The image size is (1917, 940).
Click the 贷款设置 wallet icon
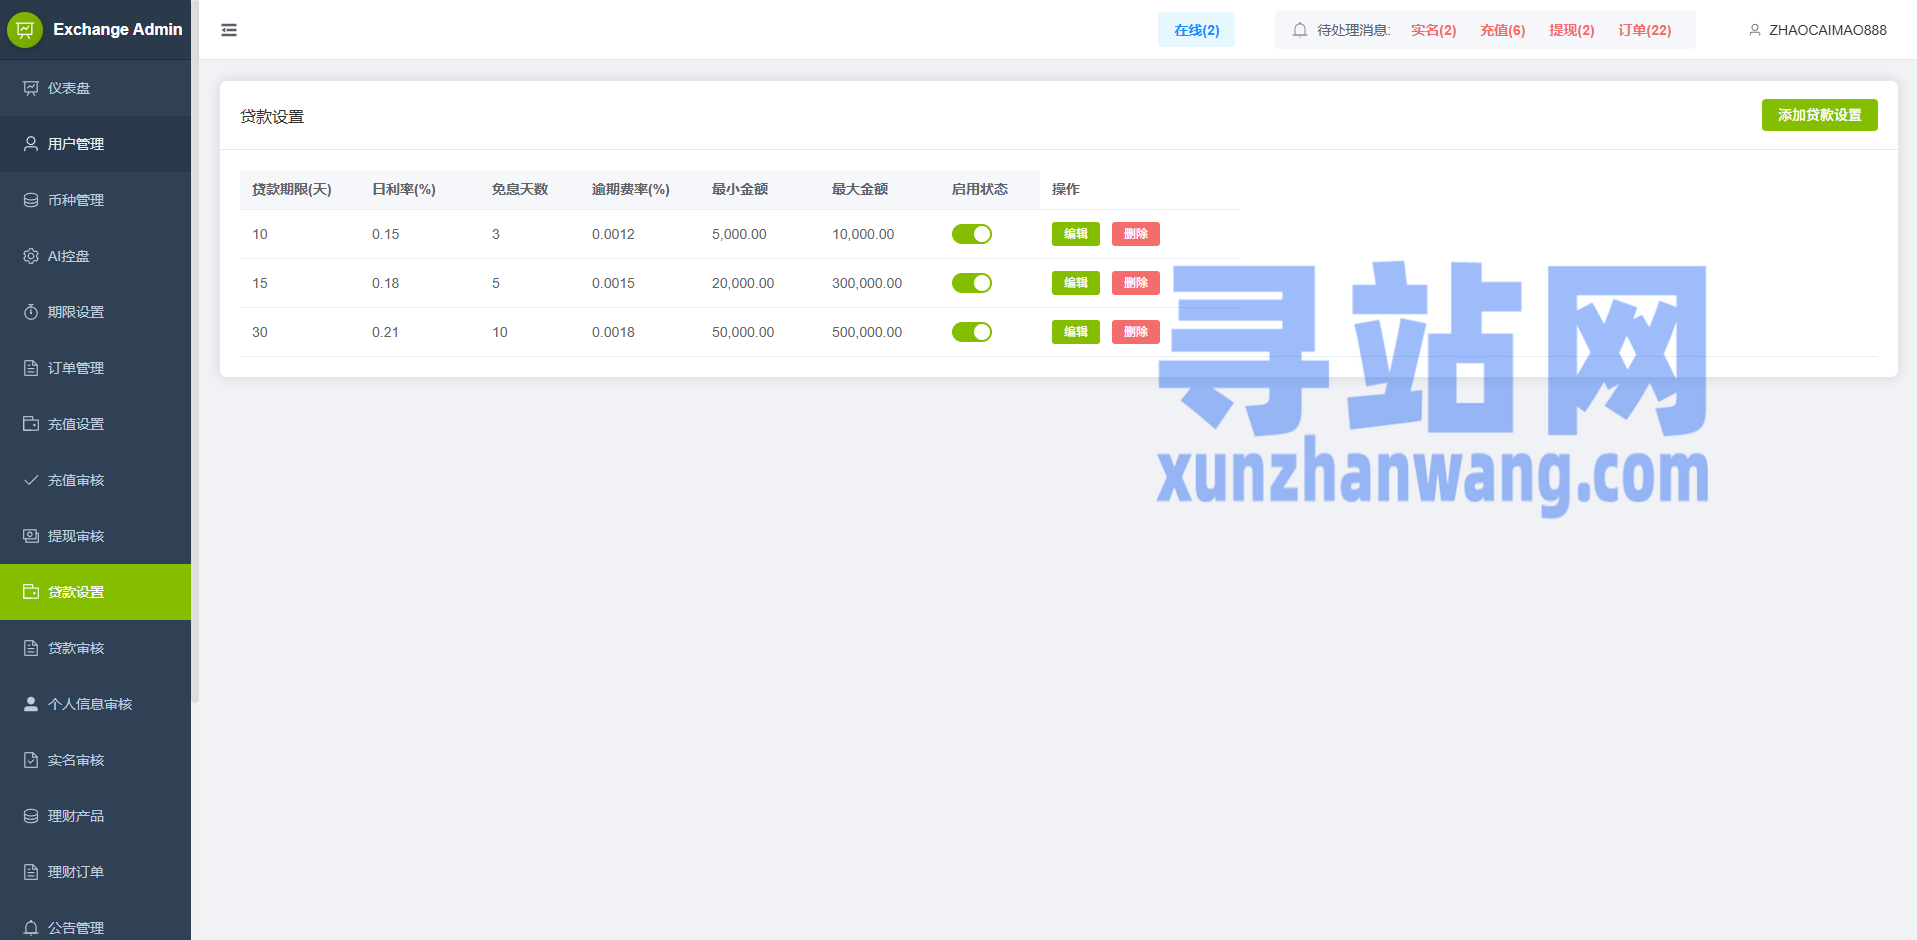pos(31,592)
